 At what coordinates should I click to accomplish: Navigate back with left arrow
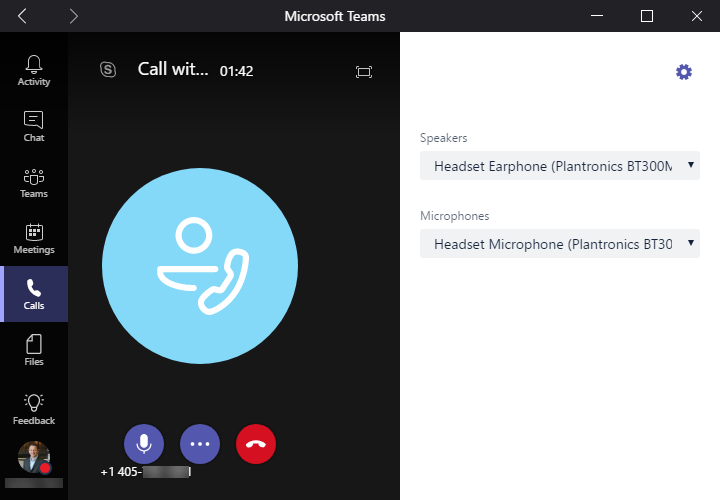22,16
